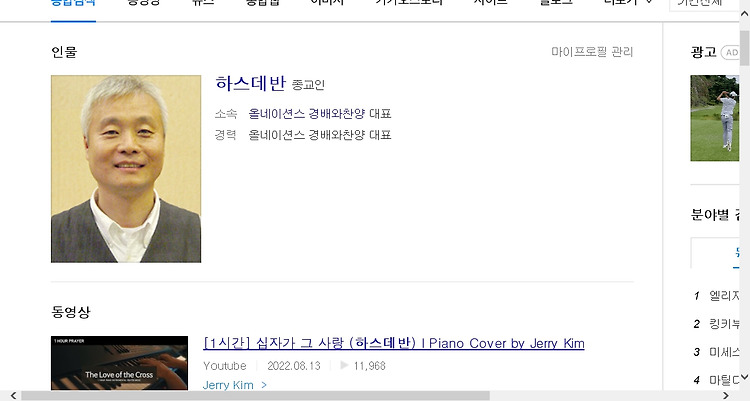Screen dimensions: 750x401
Task: Open the 기간전체 period dropdown
Action: (x=704, y=3)
